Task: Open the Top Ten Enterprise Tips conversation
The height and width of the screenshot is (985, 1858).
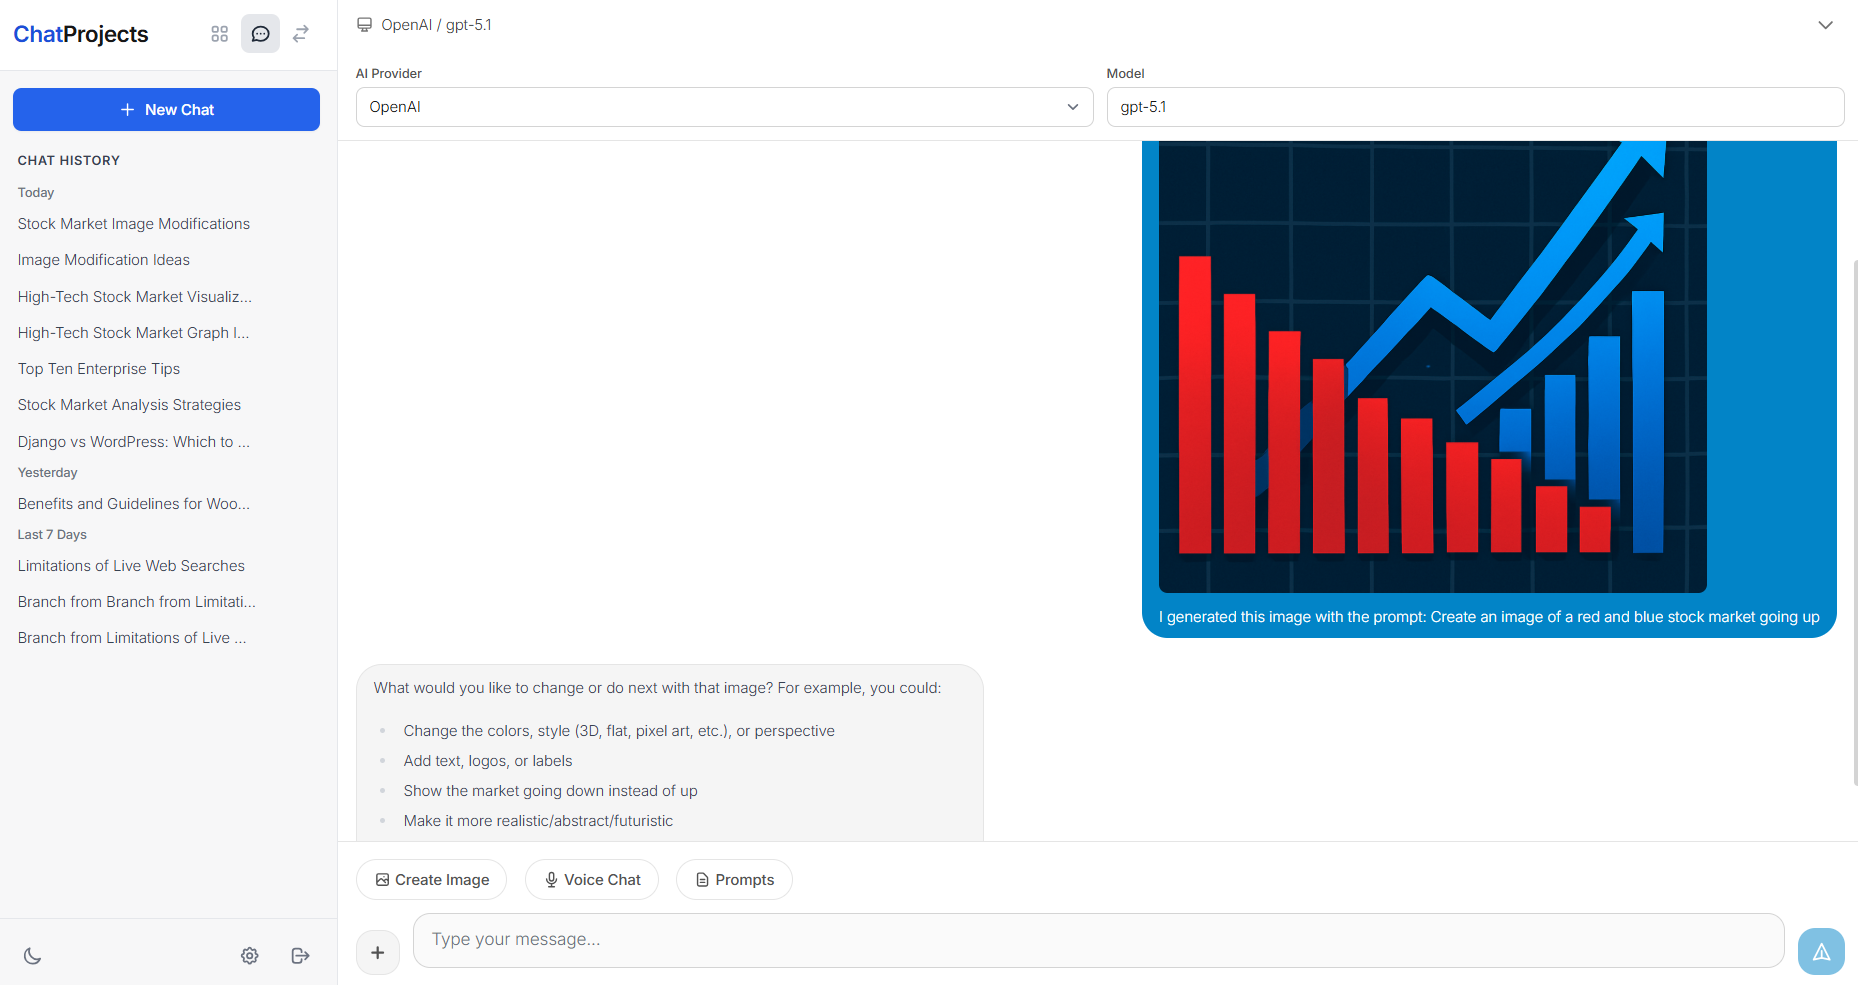Action: coord(98,368)
